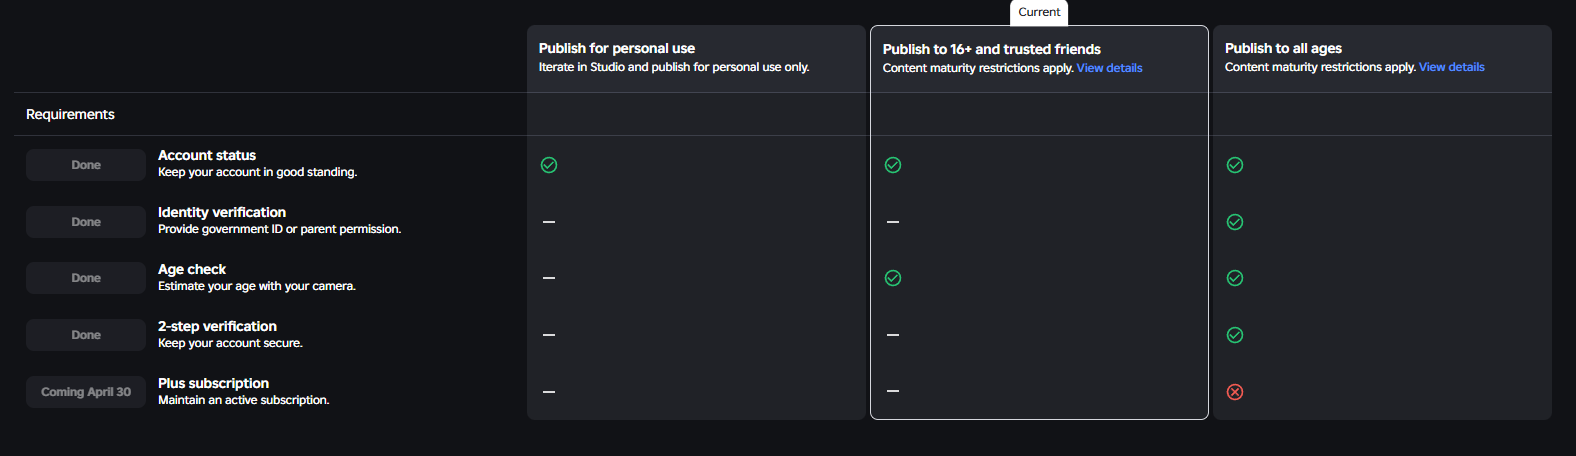Click Plus subscription dash under personal use
The height and width of the screenshot is (456, 1576).
point(549,392)
